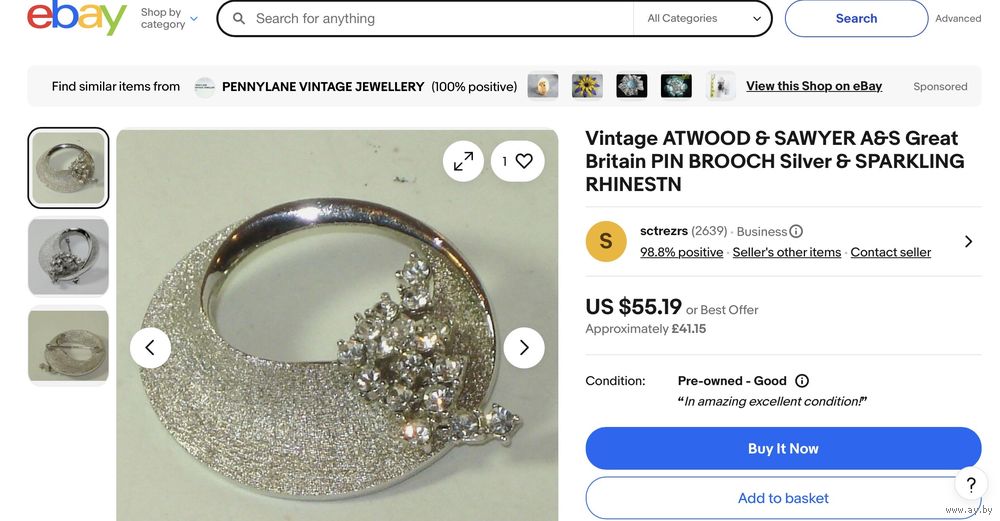The width and height of the screenshot is (1000, 521).
Task: Expand the All Categories dropdown
Action: [x=703, y=19]
